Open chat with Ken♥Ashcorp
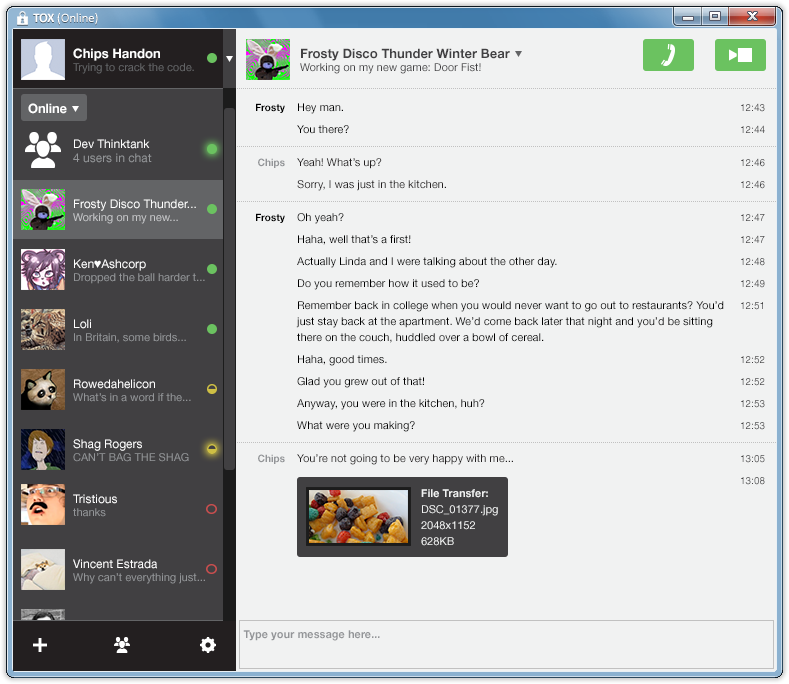 coord(118,269)
